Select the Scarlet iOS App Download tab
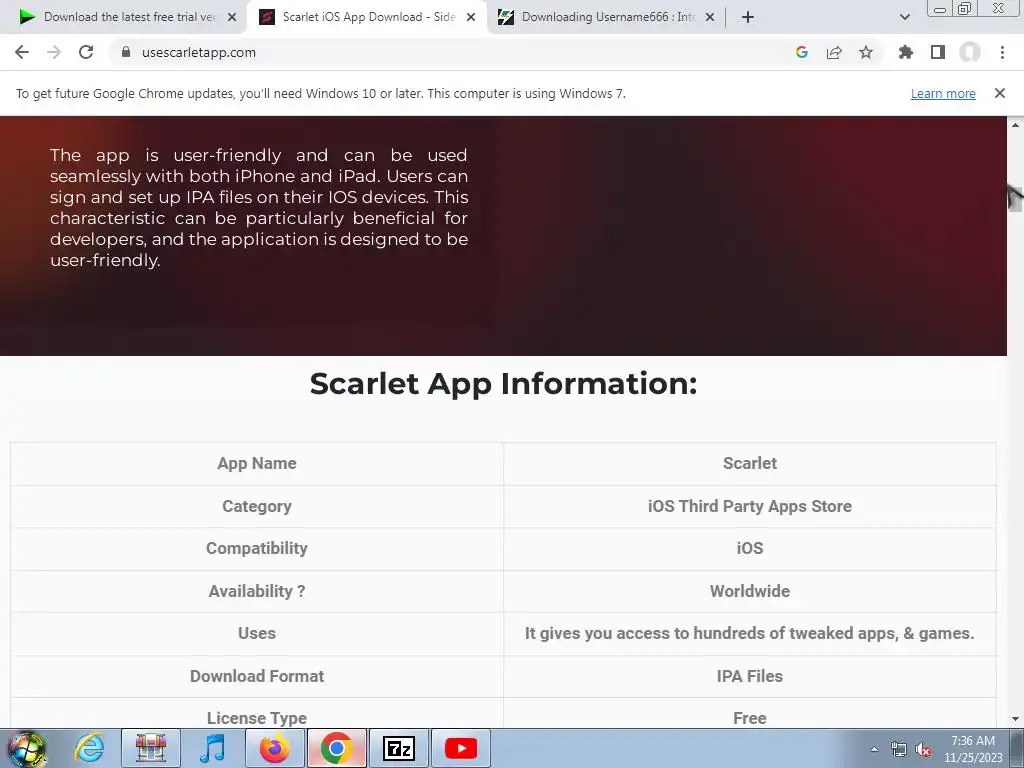1024x768 pixels. pos(366,17)
